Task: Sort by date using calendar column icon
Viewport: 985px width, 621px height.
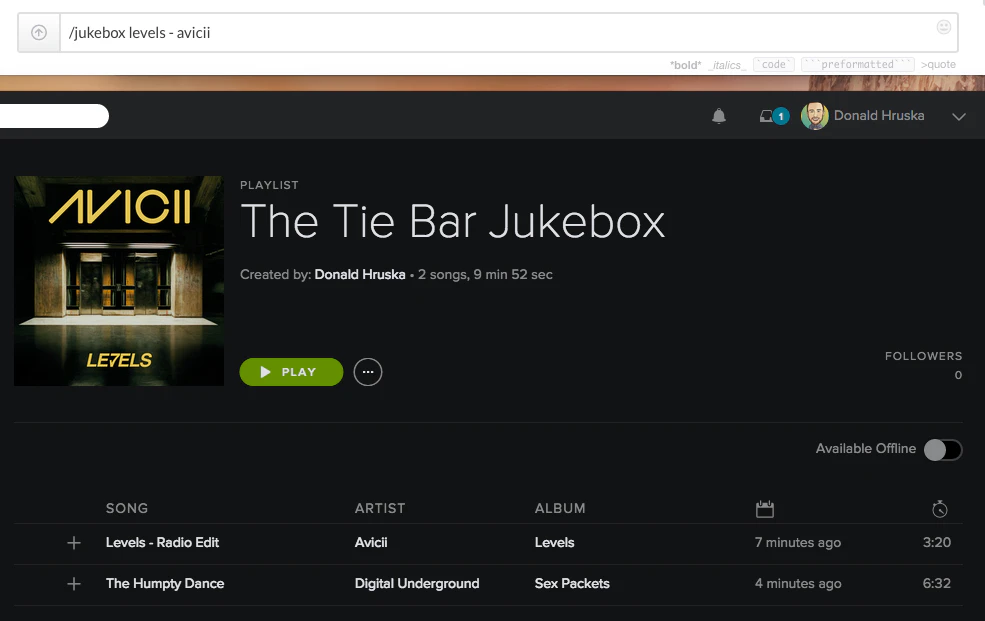Action: [x=765, y=508]
